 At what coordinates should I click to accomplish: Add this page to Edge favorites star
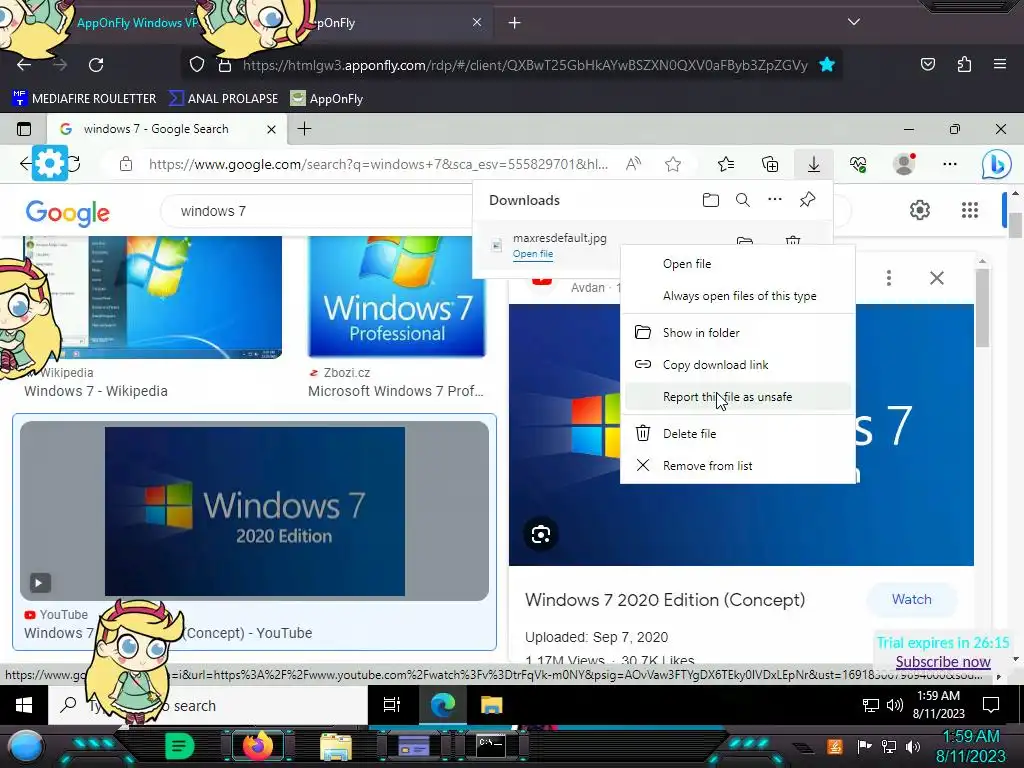point(673,164)
